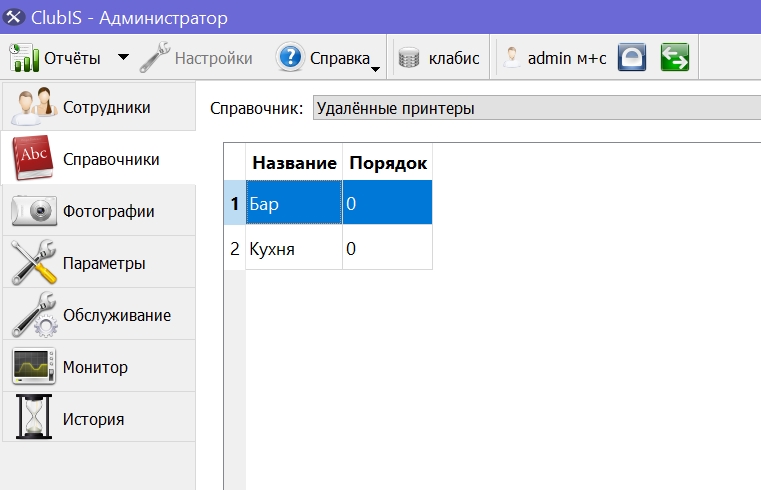Expand the Отчёты dropdown arrow
The height and width of the screenshot is (490, 761).
tap(124, 57)
